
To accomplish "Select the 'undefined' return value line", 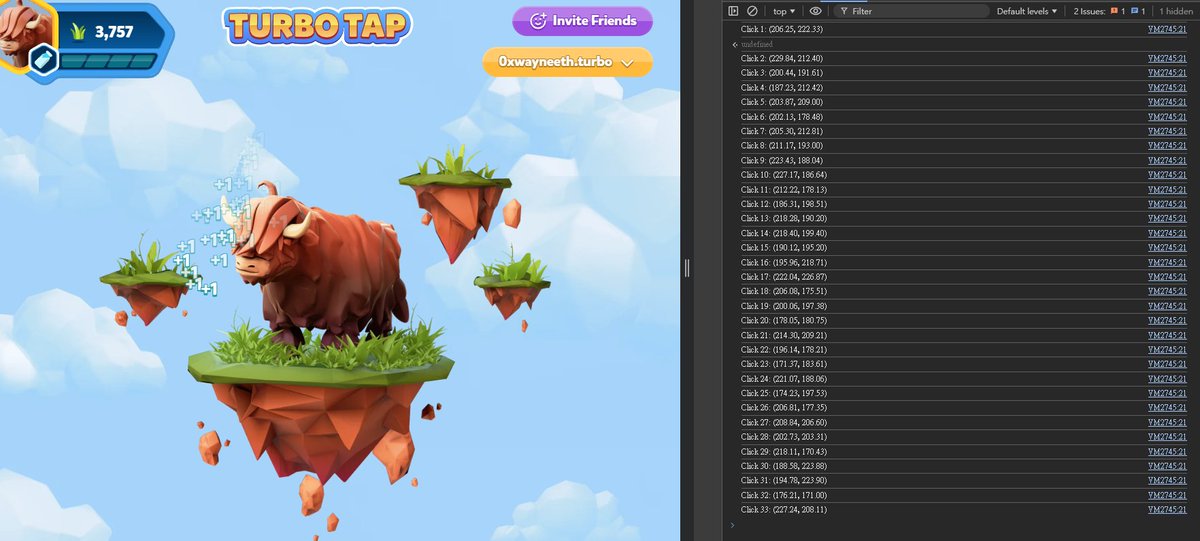I will point(757,44).
